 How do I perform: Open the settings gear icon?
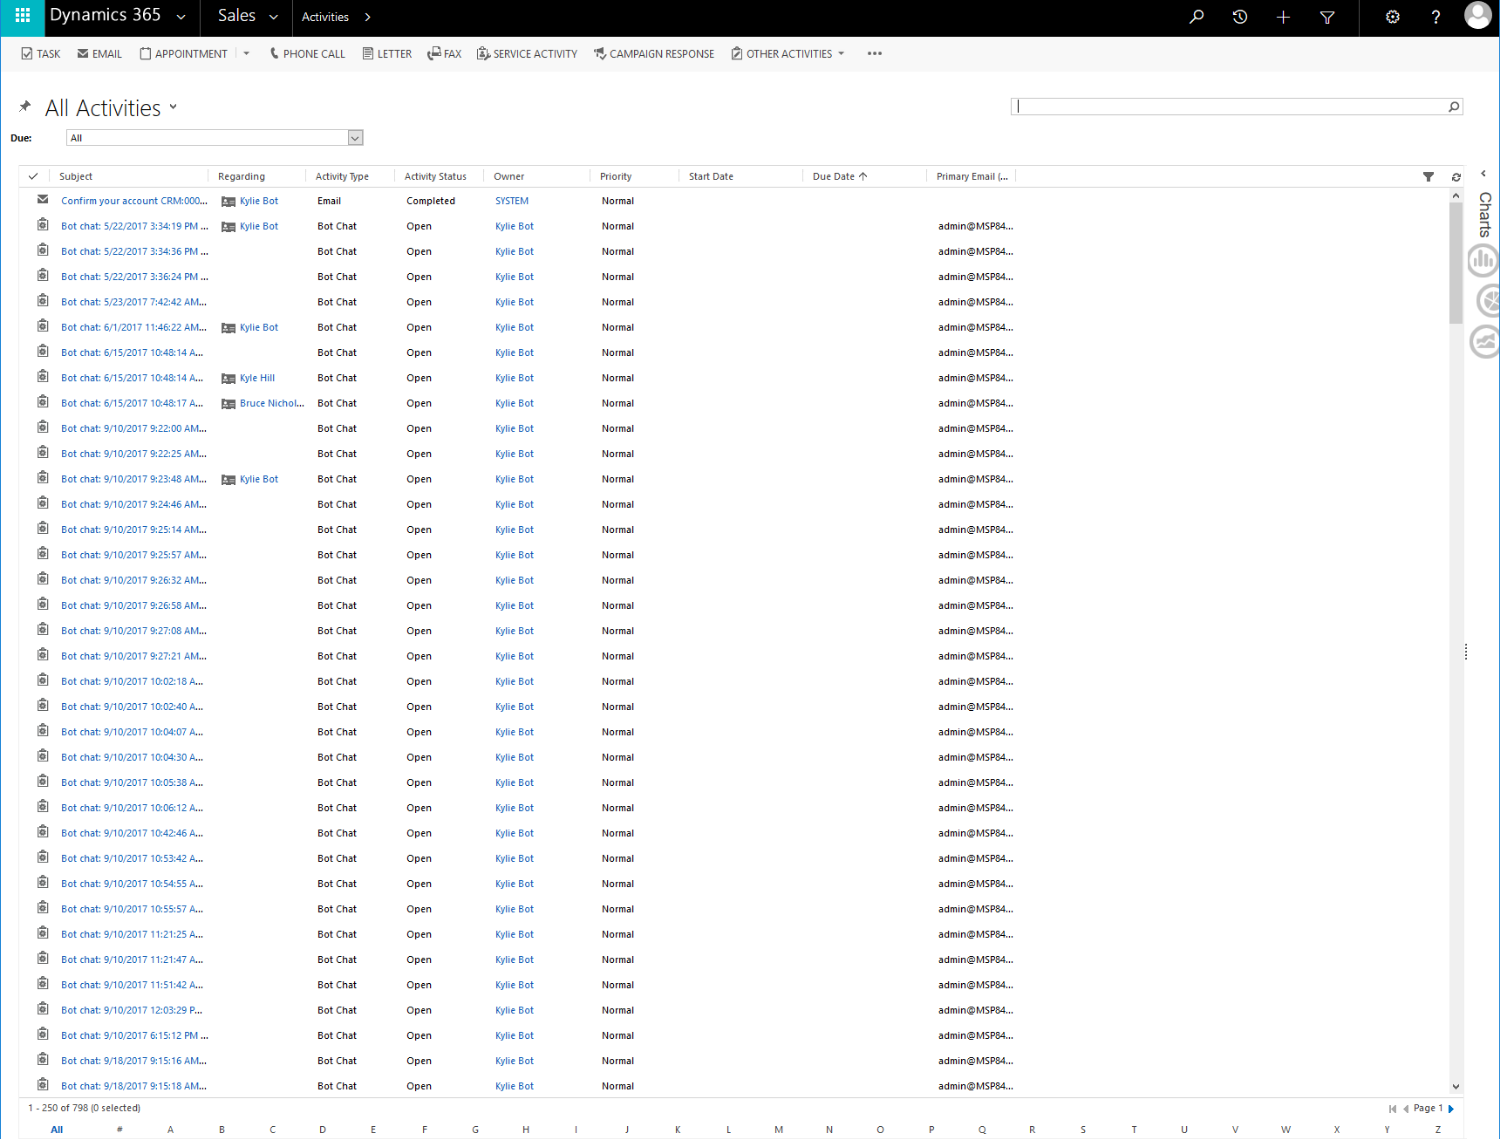pos(1392,17)
